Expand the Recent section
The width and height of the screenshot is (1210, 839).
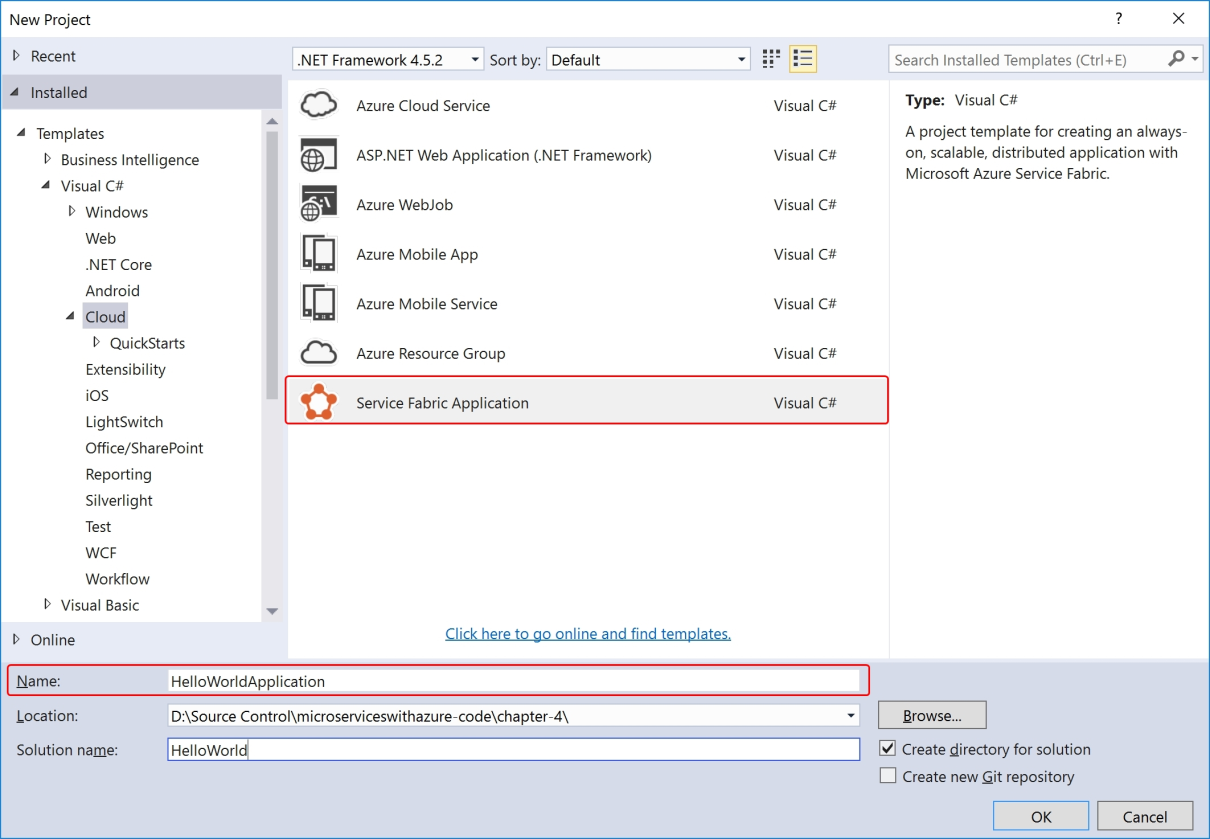click(17, 56)
